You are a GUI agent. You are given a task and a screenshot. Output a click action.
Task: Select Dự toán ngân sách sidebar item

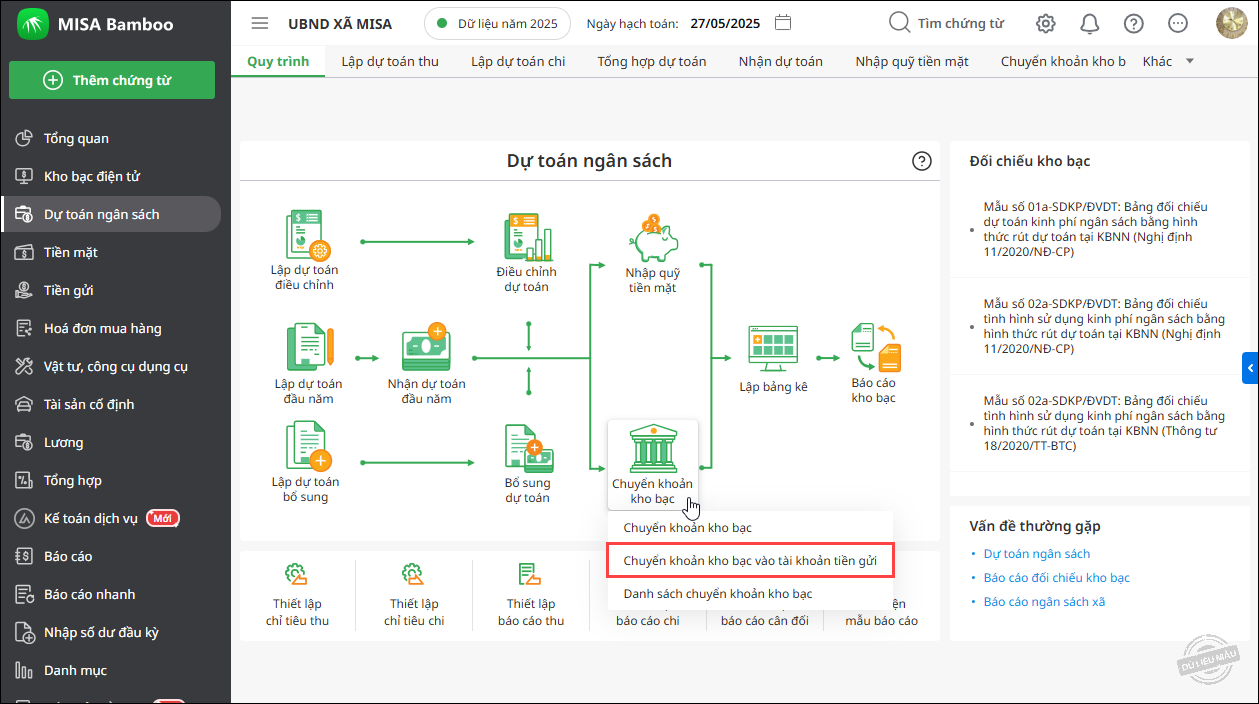point(111,214)
